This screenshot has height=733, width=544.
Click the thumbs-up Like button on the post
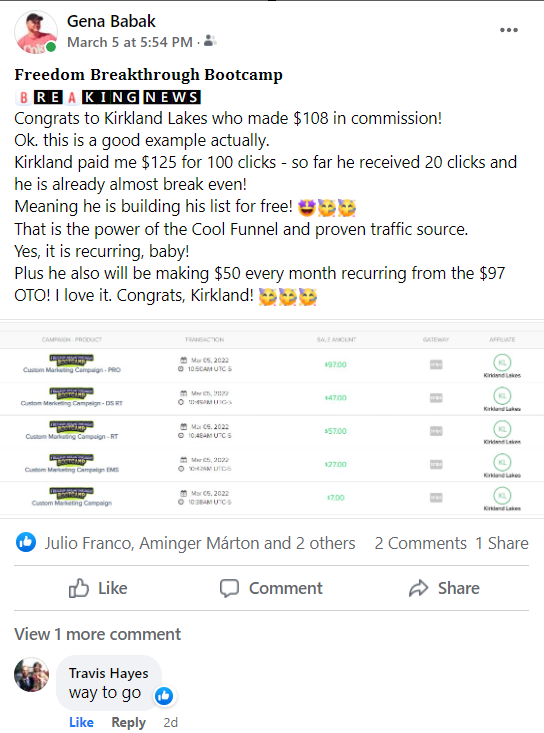pyautogui.click(x=98, y=588)
